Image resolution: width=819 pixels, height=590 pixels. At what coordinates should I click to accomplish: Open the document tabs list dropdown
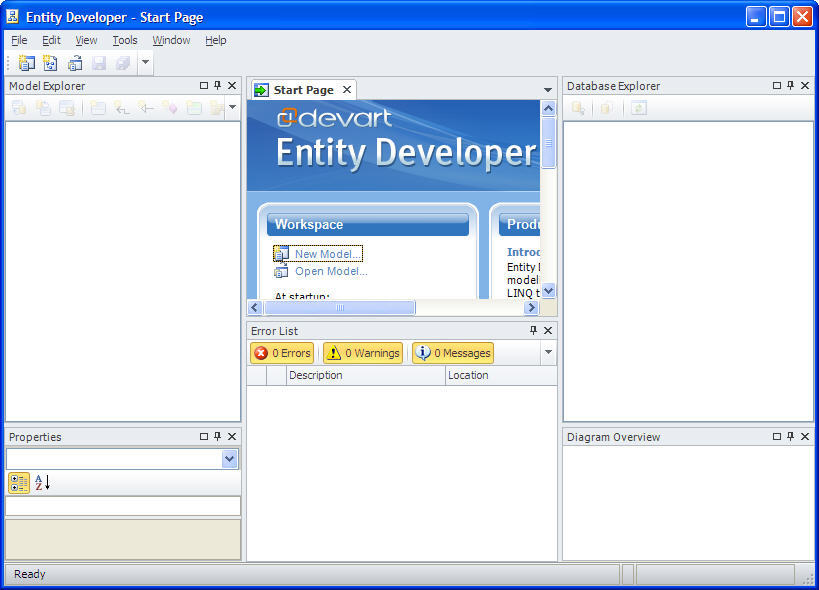[547, 90]
